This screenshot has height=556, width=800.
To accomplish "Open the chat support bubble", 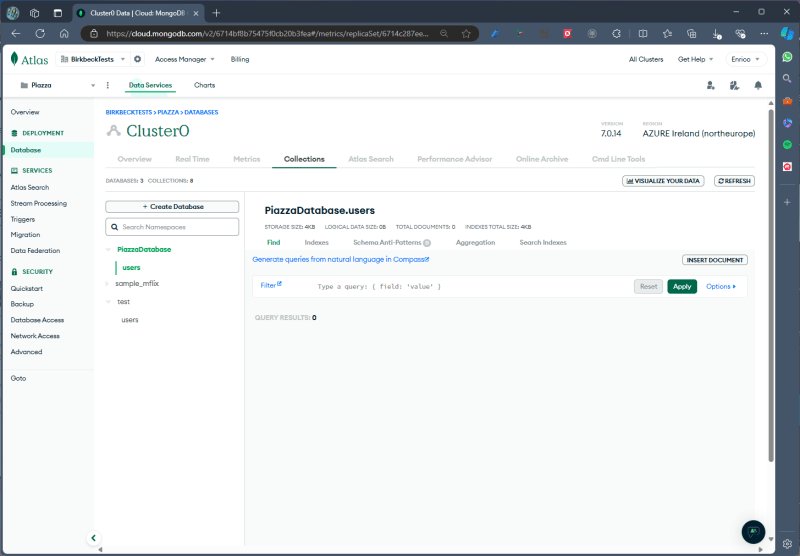I will 753,532.
